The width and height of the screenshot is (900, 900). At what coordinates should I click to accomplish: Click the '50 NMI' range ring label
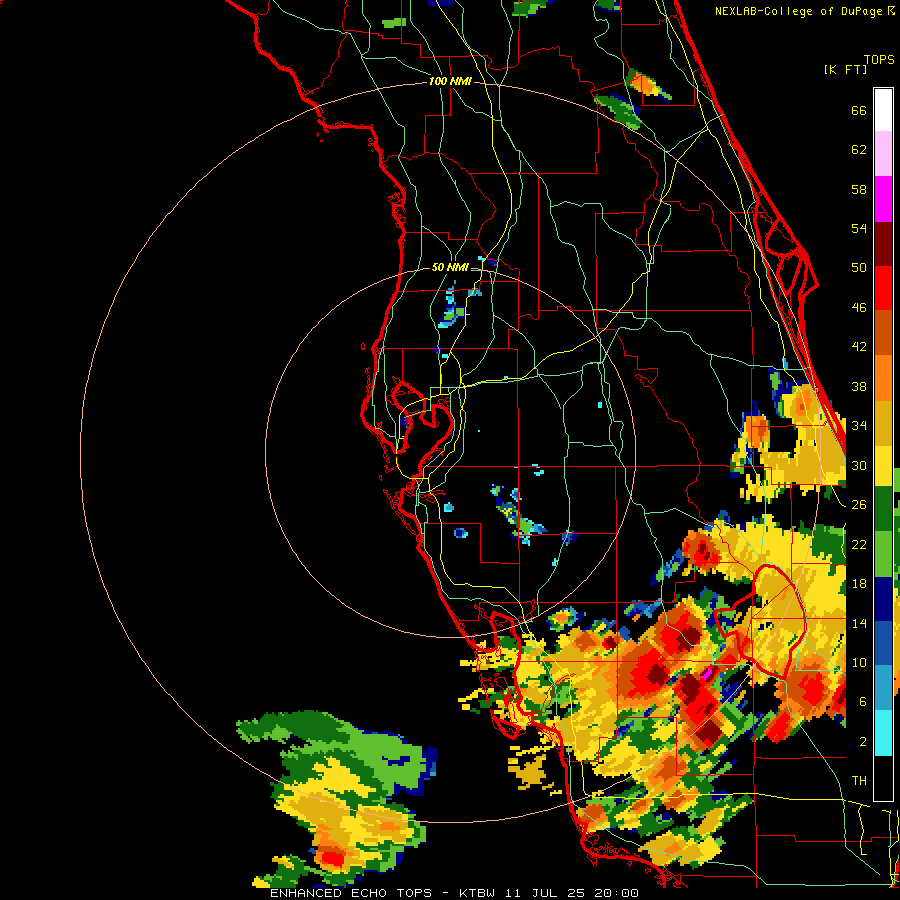450,267
